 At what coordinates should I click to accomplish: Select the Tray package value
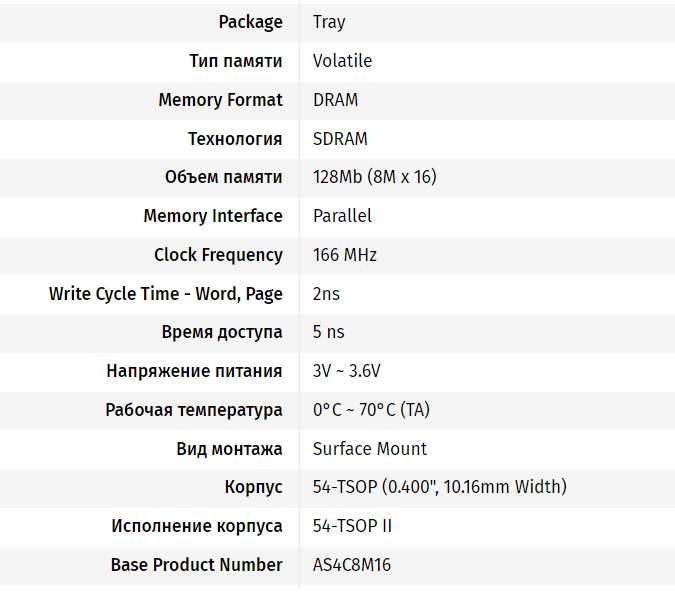329,22
